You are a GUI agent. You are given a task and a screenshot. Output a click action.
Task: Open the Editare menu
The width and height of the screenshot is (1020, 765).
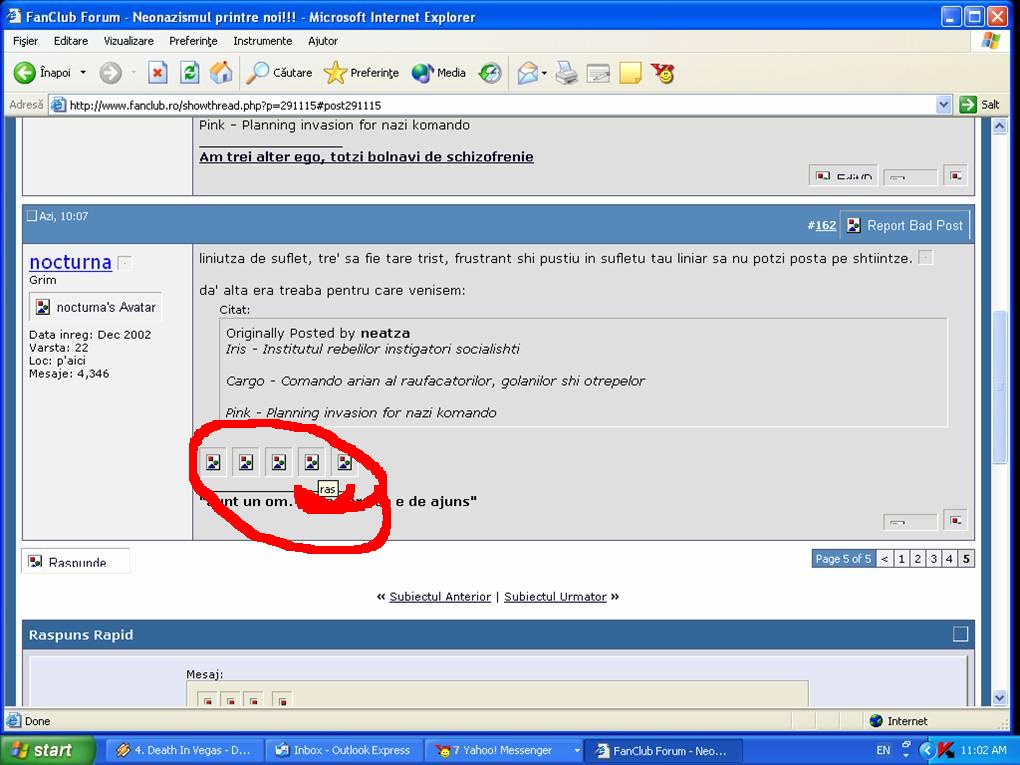click(71, 41)
